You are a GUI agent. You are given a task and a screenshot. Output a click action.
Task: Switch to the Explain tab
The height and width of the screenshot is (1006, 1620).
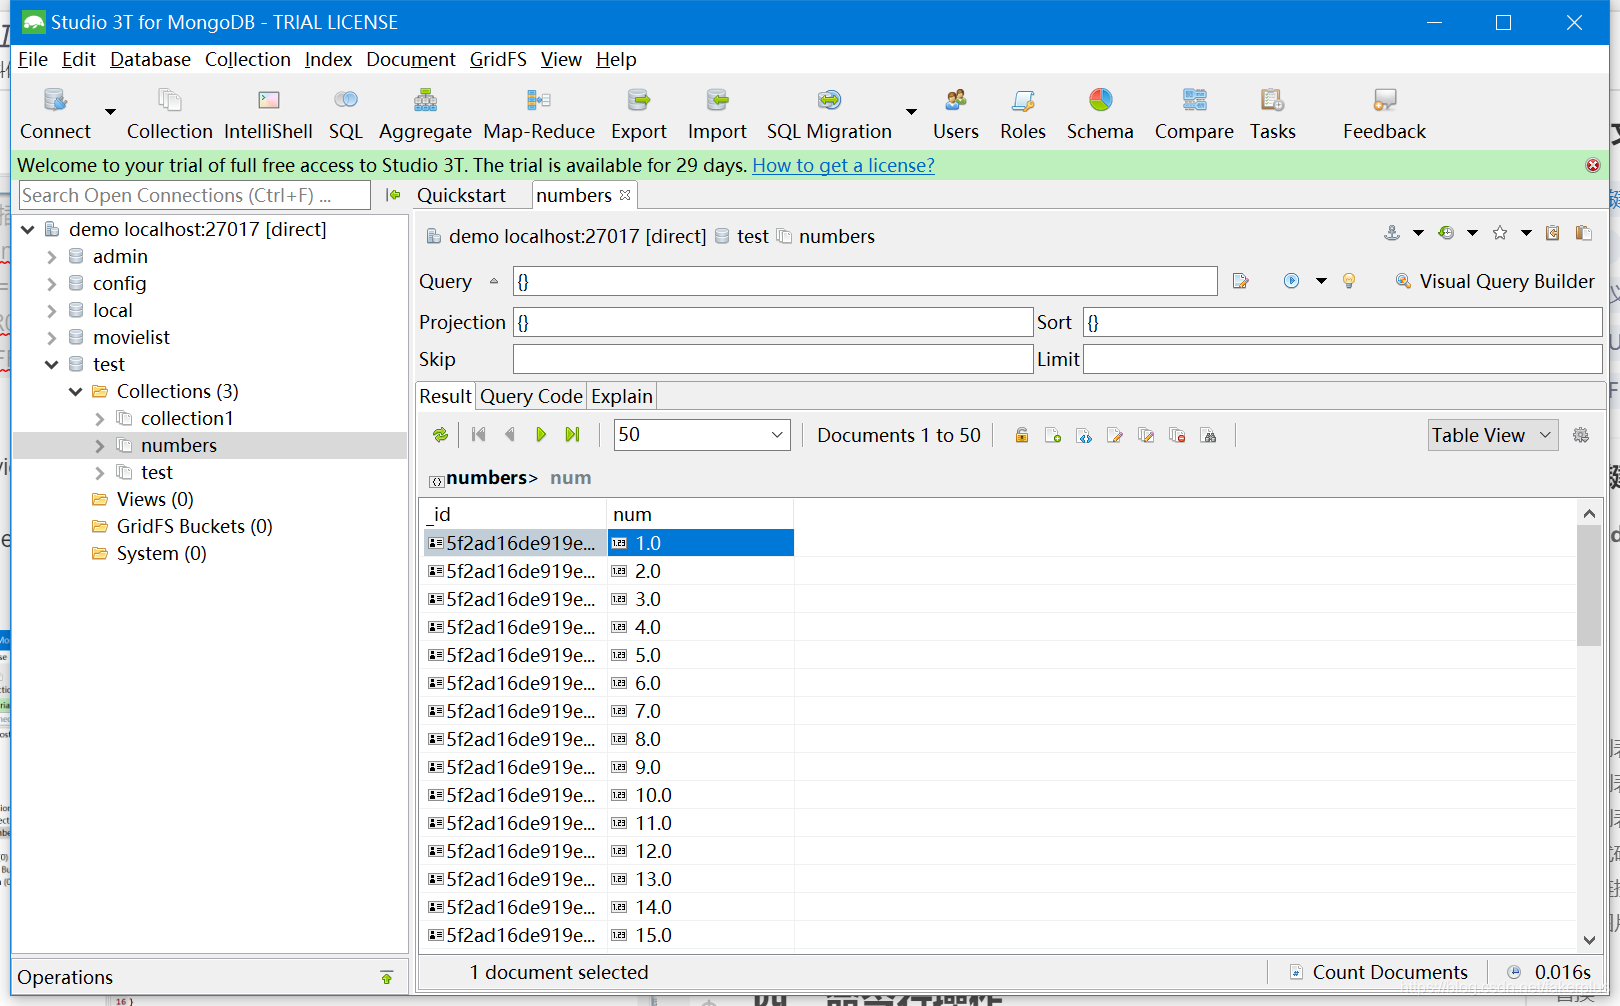tap(621, 396)
